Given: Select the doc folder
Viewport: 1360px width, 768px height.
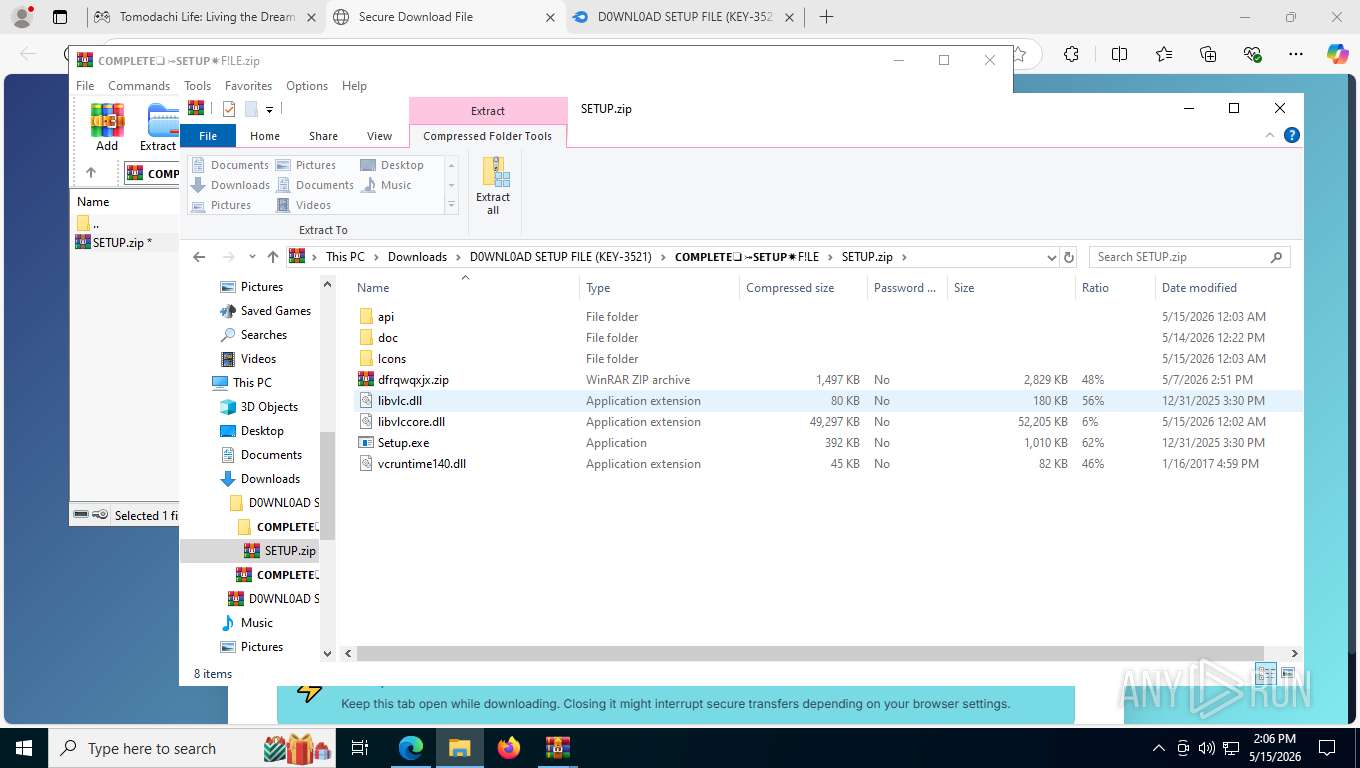Looking at the screenshot, I should [x=388, y=338].
